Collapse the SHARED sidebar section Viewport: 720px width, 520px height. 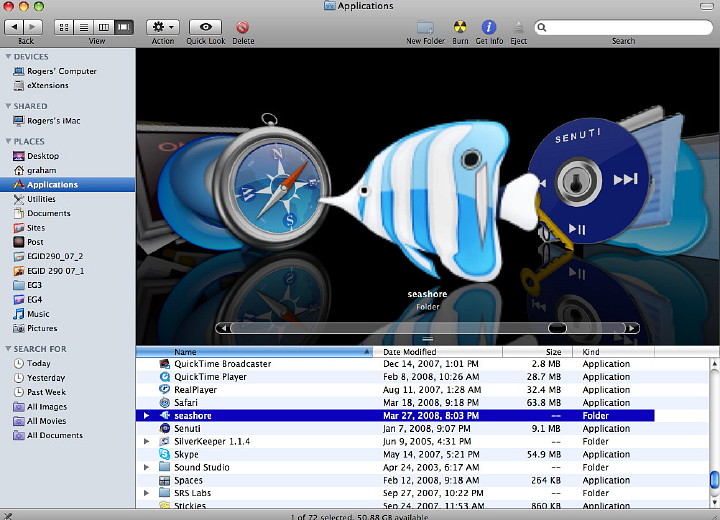tap(8, 106)
